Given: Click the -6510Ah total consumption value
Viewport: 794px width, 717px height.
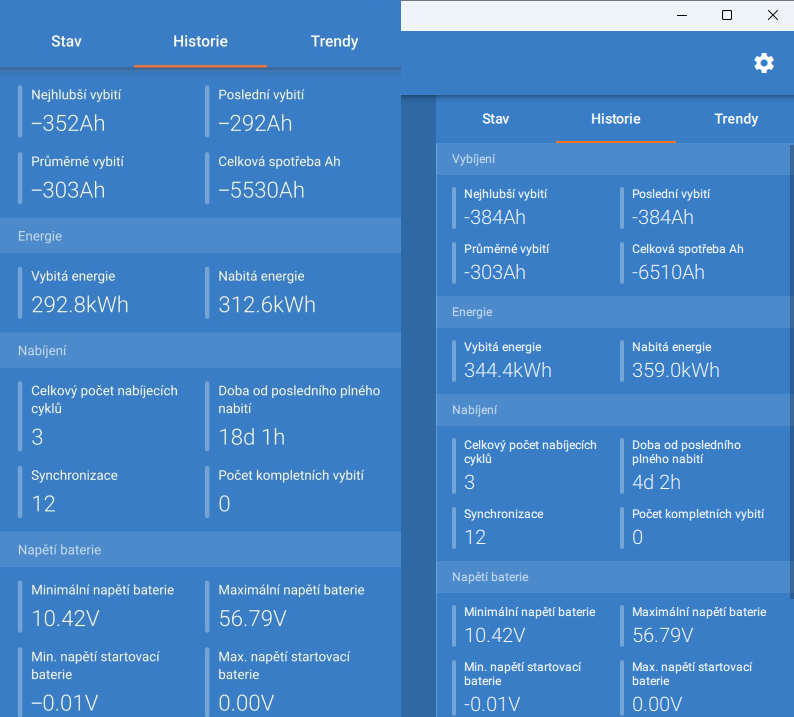Looking at the screenshot, I should pyautogui.click(x=668, y=271).
